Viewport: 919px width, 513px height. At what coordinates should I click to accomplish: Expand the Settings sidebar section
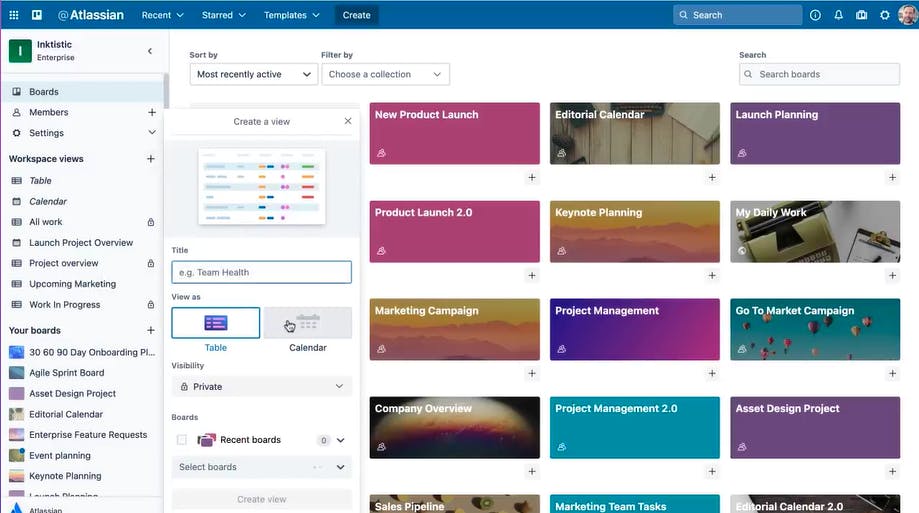(152, 133)
